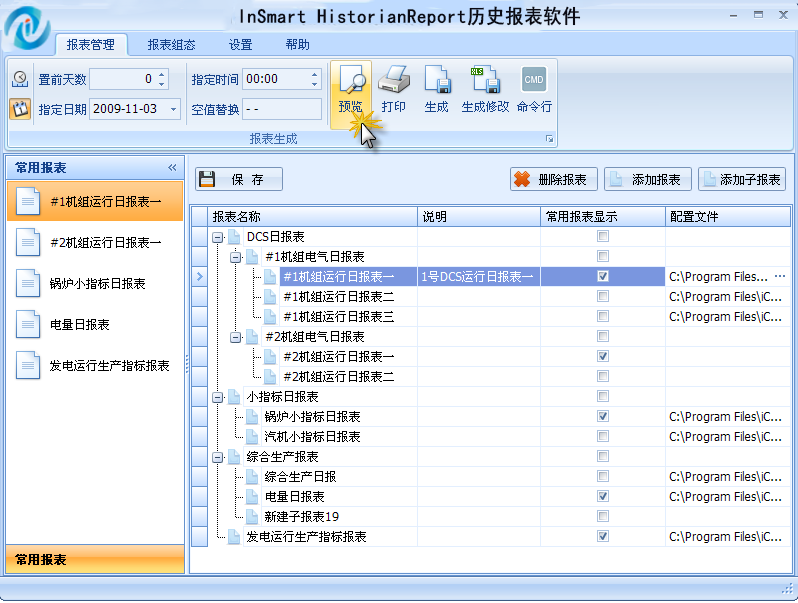Screen dimensions: 798x603
Task: Click the row indicator arrow of the selected row
Action: [200, 276]
